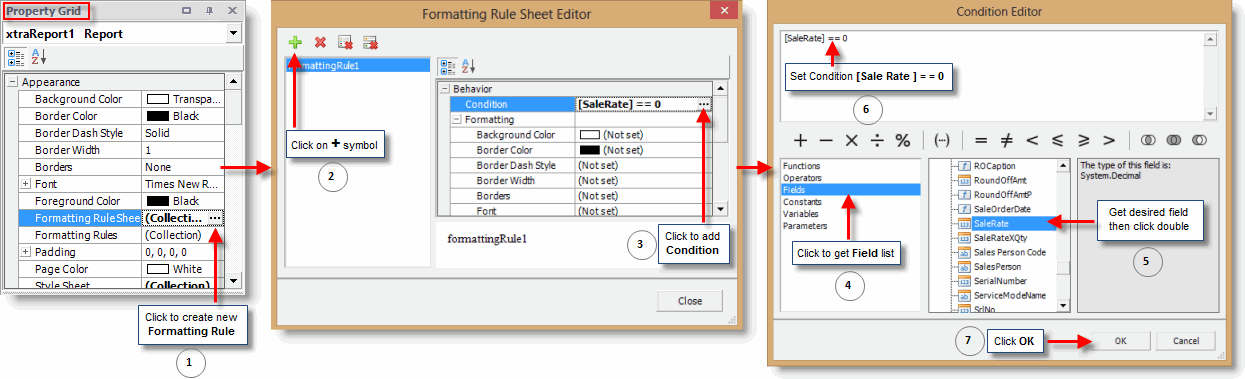Switch Property Grid to categorized view
1245x379 pixels.
[16, 57]
